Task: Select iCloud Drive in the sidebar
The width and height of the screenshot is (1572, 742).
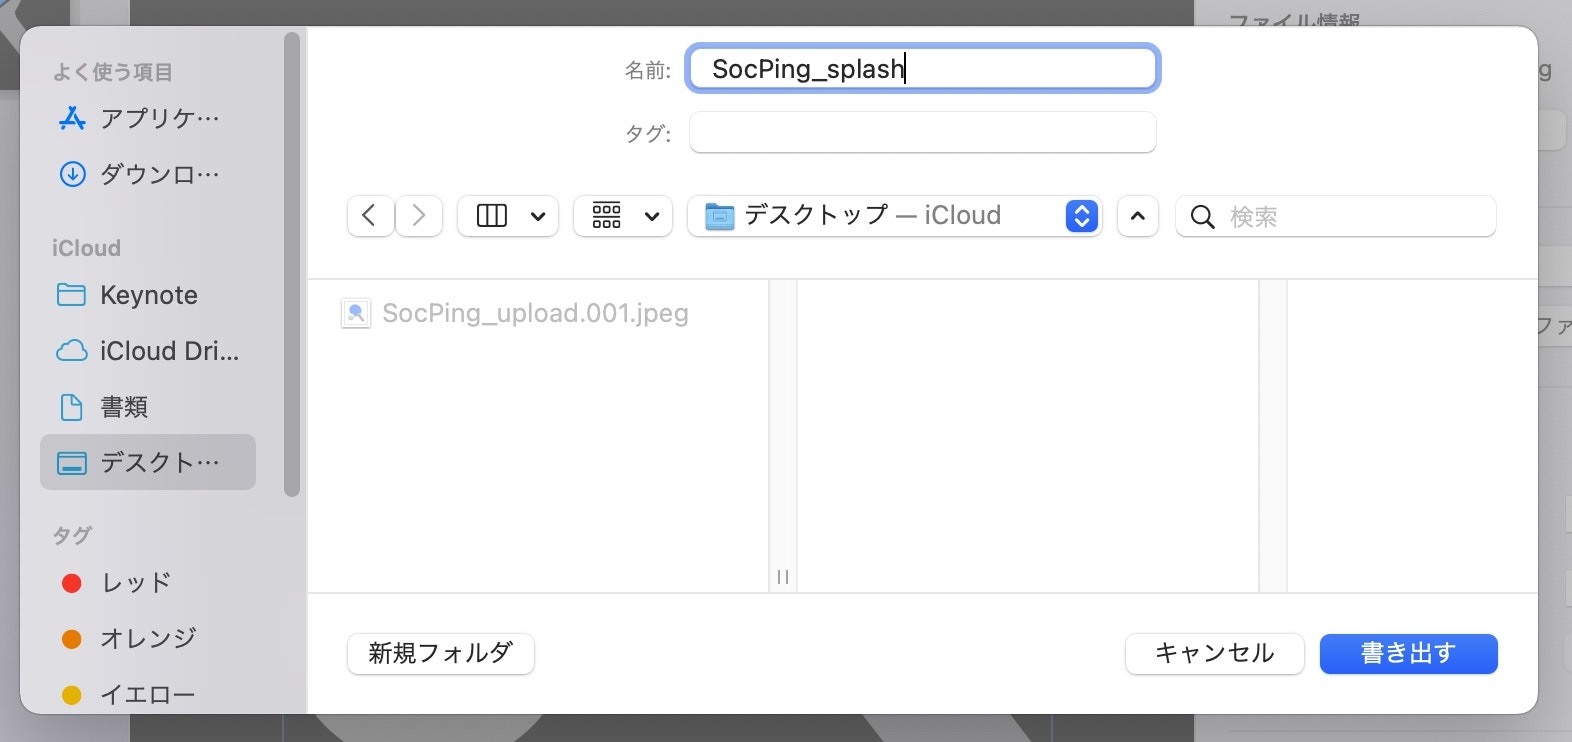Action: (x=148, y=351)
